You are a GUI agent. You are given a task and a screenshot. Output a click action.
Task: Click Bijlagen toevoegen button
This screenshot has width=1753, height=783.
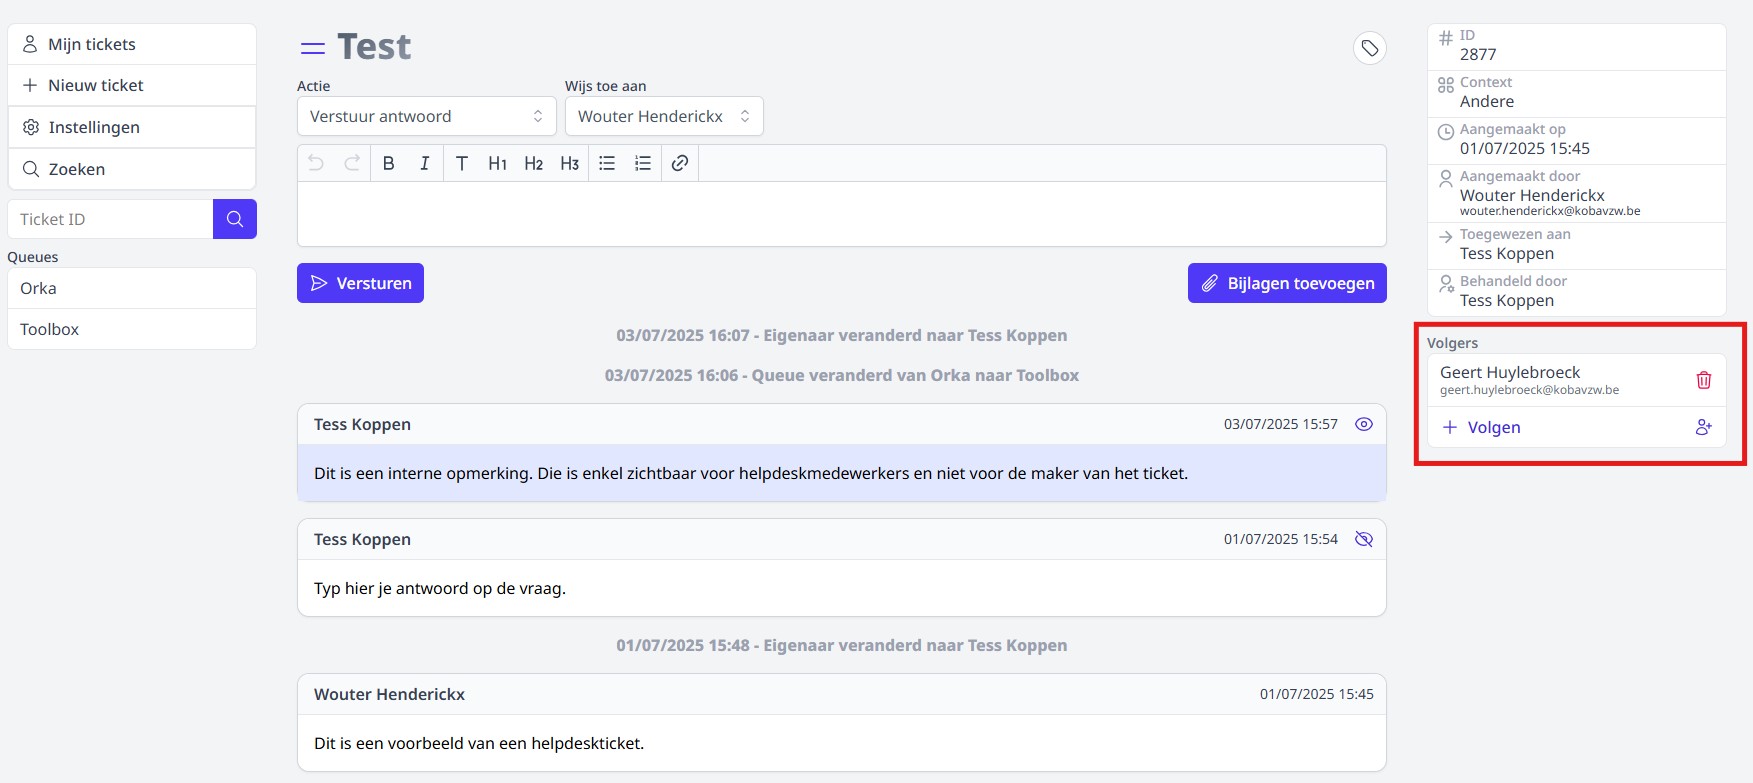pyautogui.click(x=1286, y=283)
